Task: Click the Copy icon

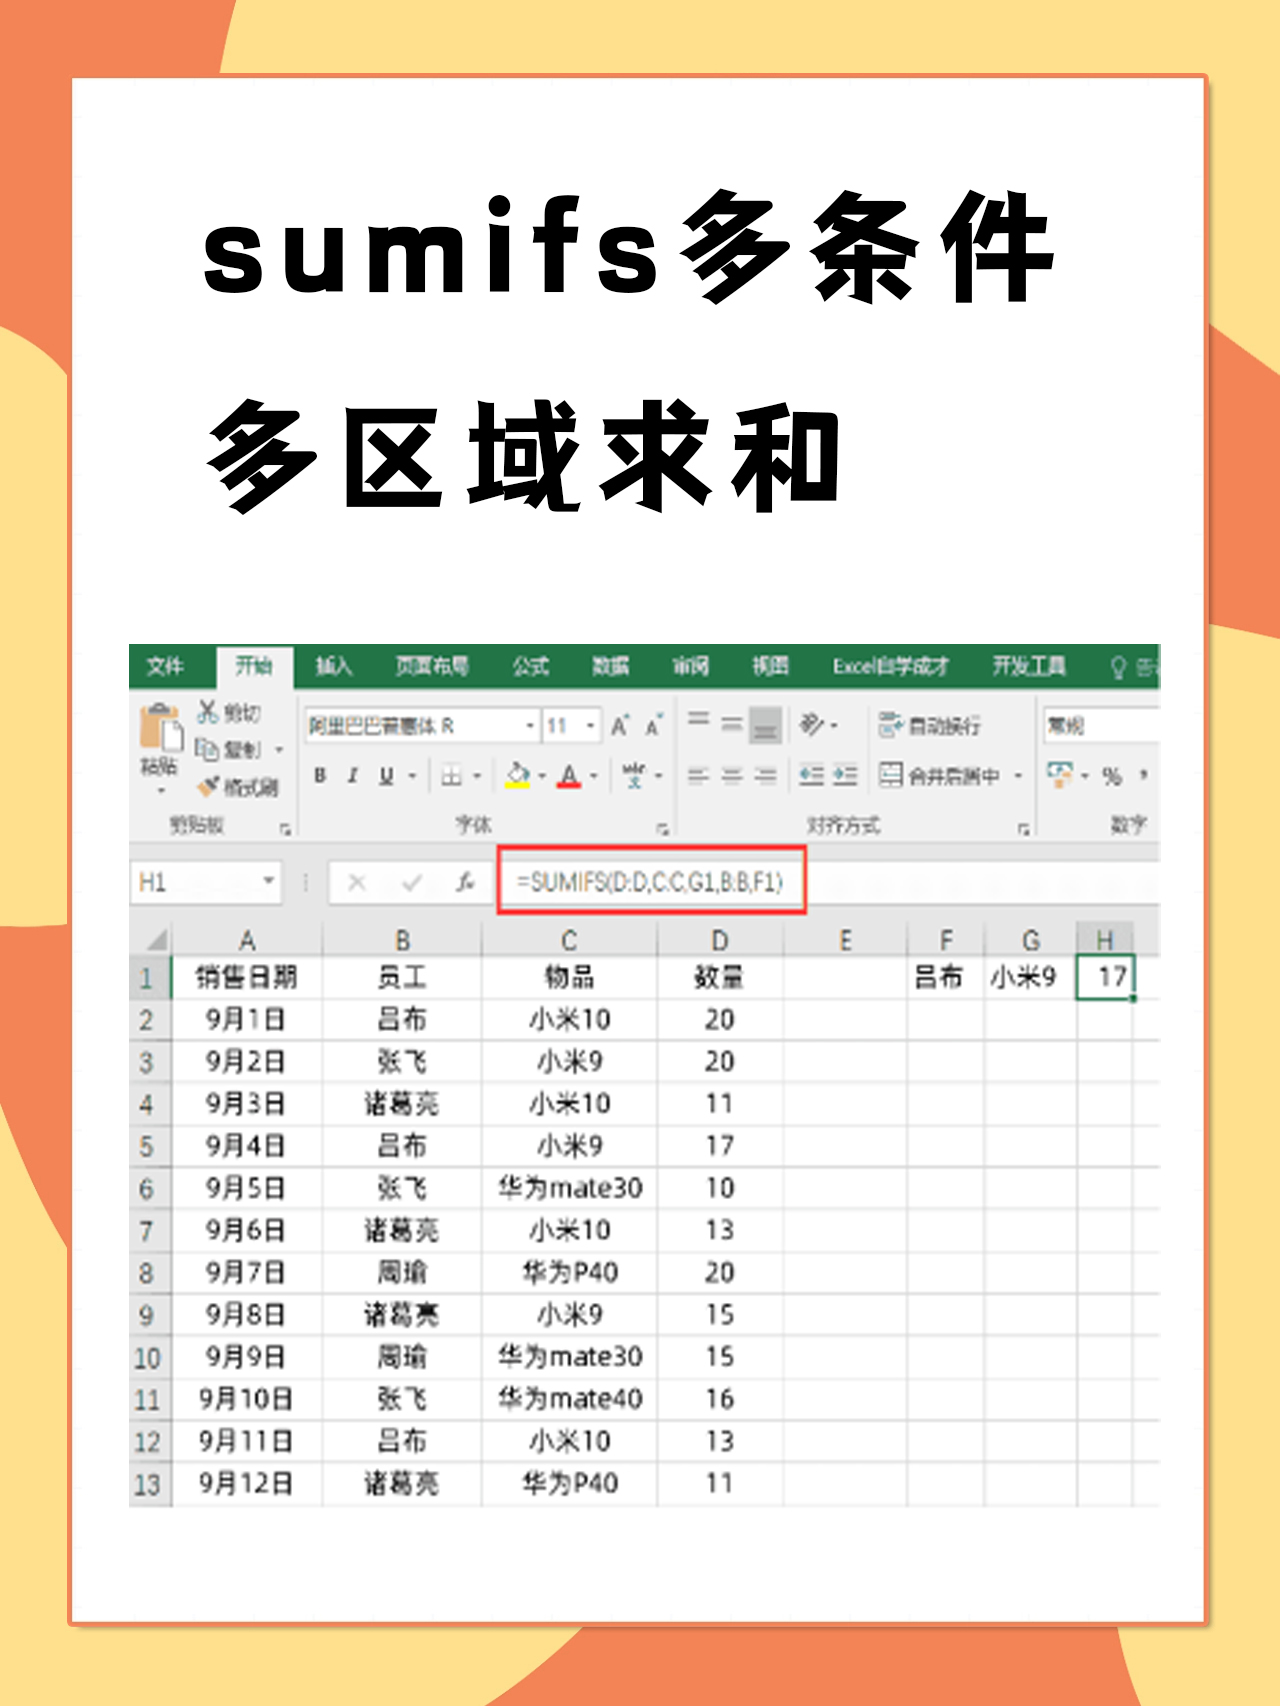Action: click(x=207, y=749)
